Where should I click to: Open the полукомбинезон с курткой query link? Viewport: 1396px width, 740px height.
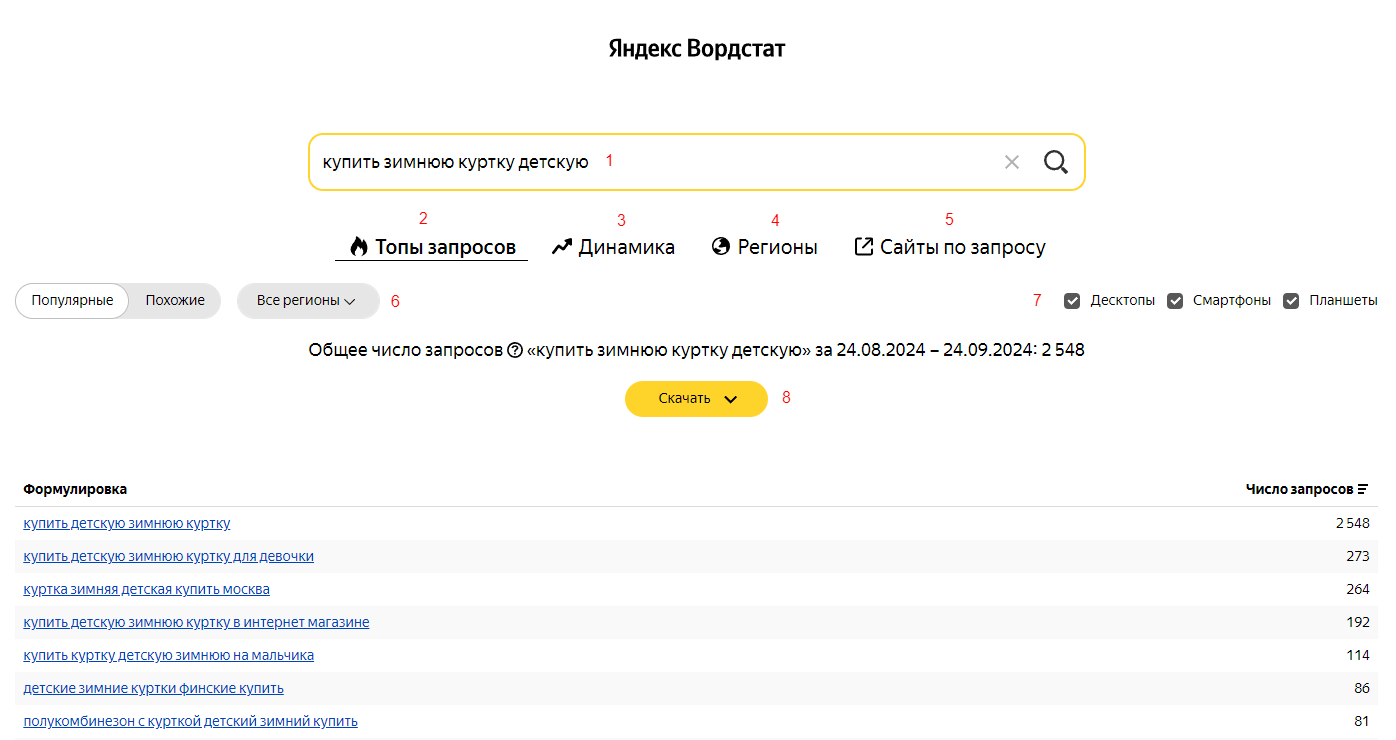pyautogui.click(x=191, y=721)
